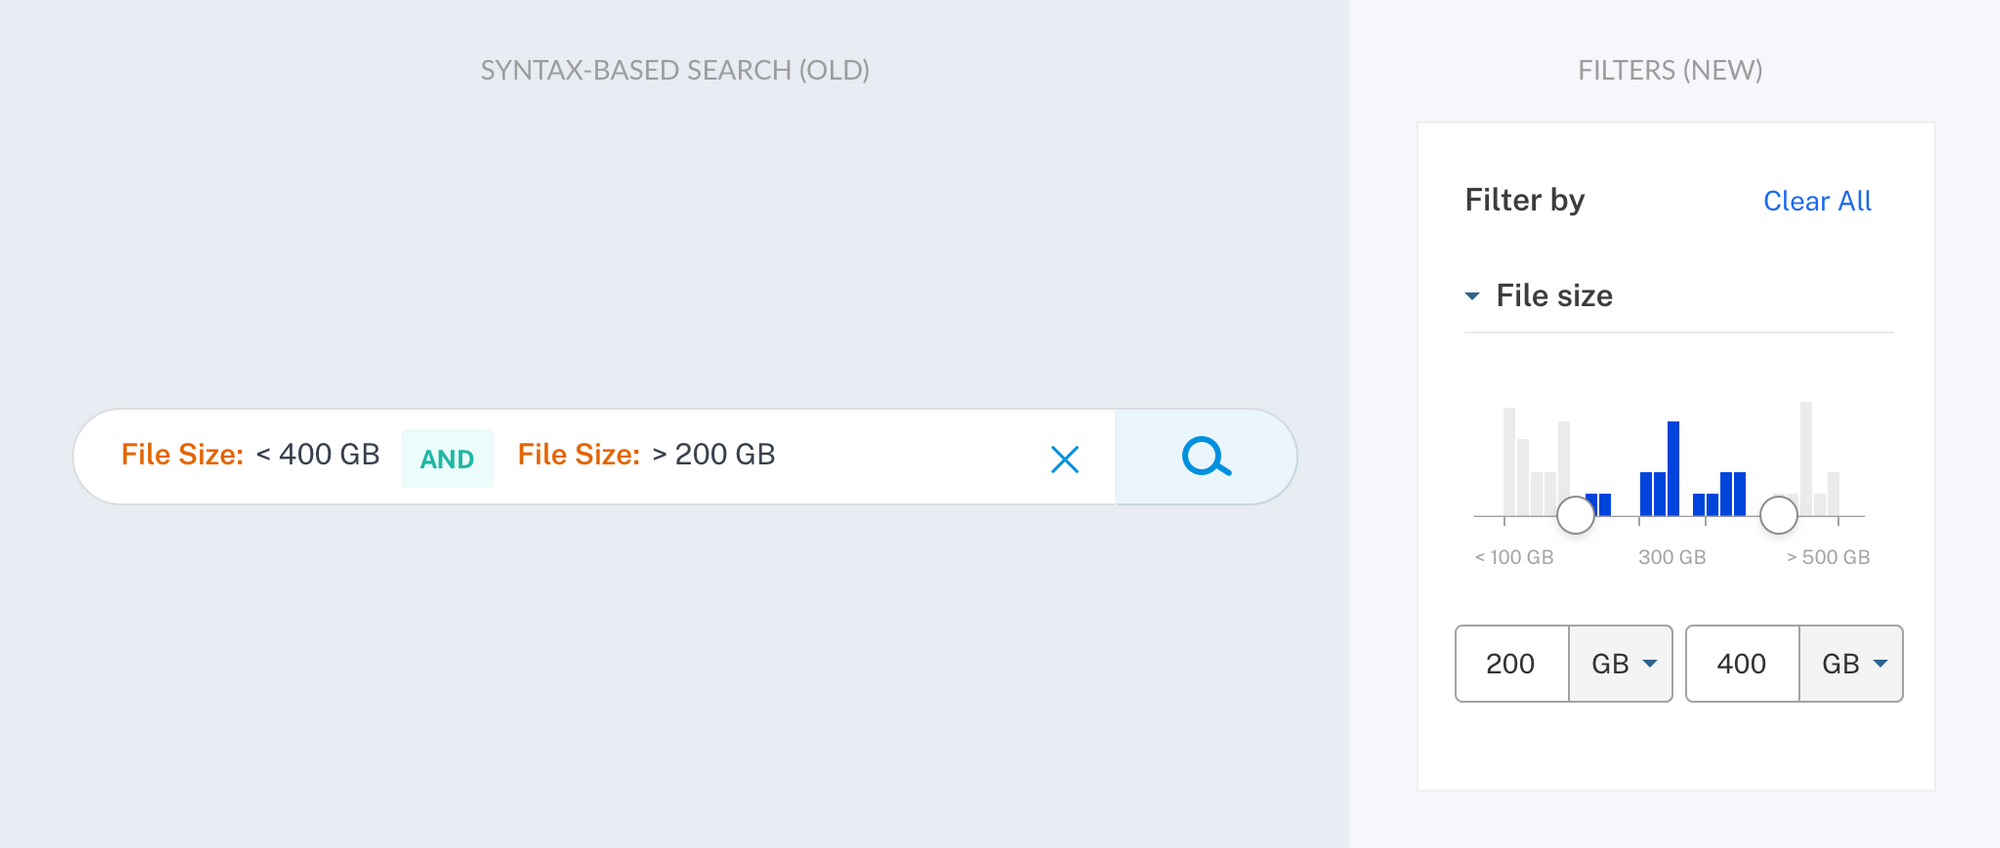
Task: Click the minimum value field showing 200
Action: (1512, 664)
